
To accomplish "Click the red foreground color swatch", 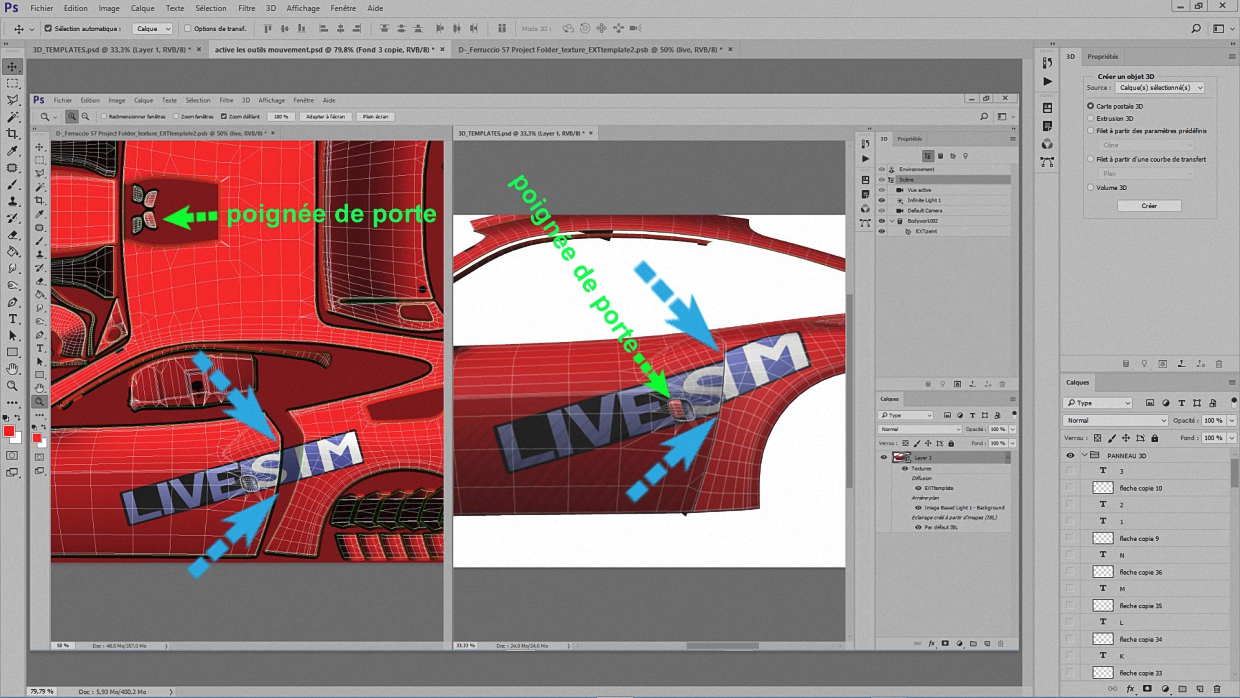I will pyautogui.click(x=9, y=432).
